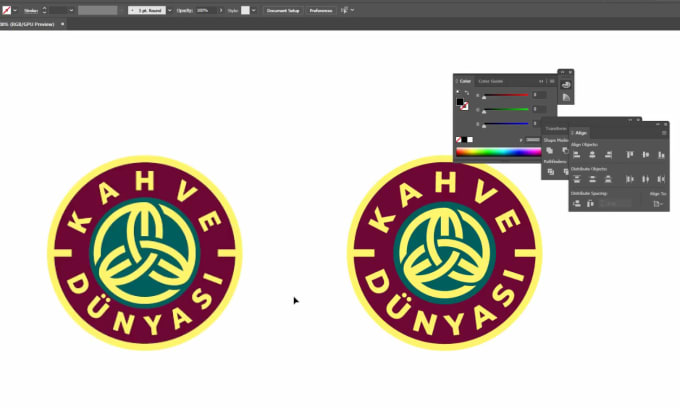Click the red channel slider
This screenshot has height=408, width=680.
(506, 95)
